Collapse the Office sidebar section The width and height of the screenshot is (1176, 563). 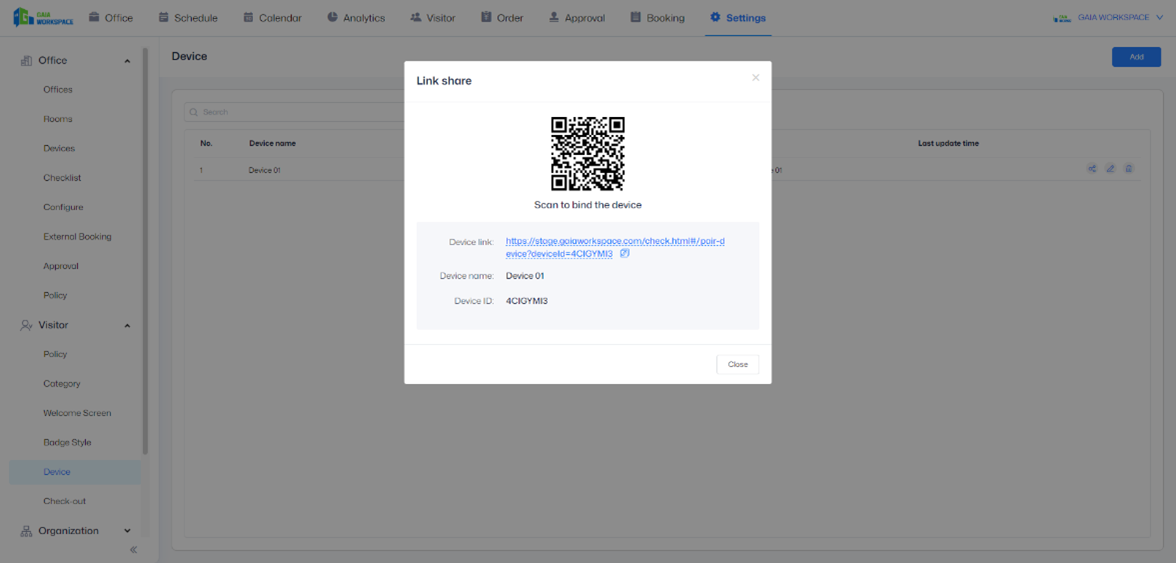pyautogui.click(x=127, y=61)
